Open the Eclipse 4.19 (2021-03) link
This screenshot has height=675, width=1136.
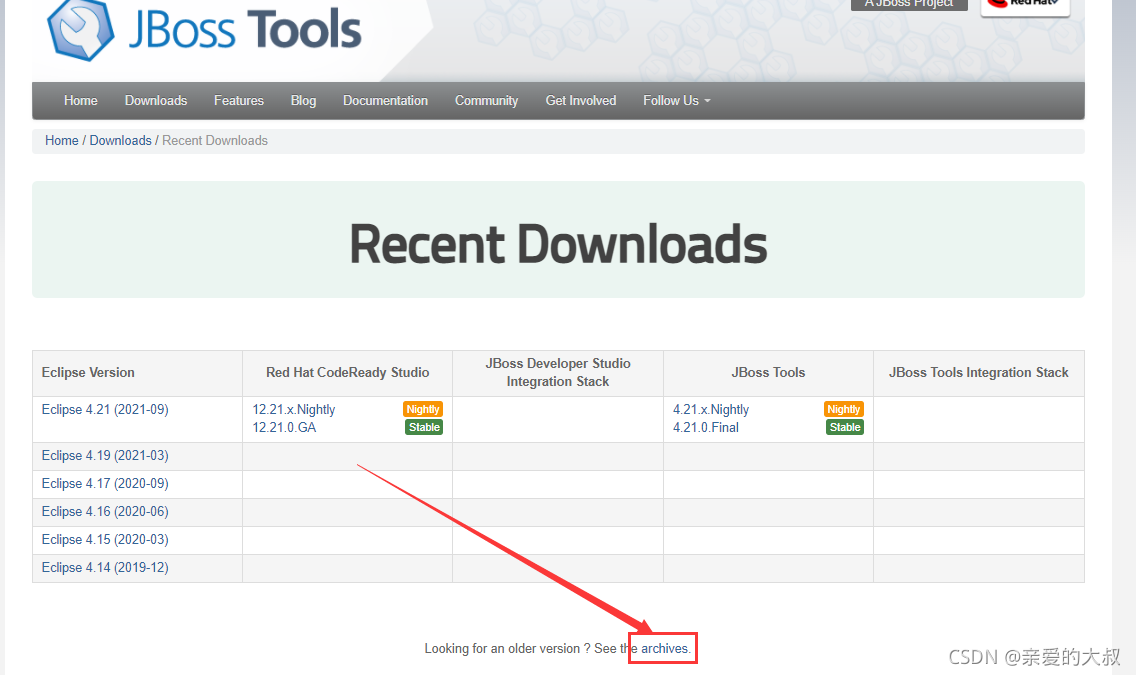tap(105, 456)
